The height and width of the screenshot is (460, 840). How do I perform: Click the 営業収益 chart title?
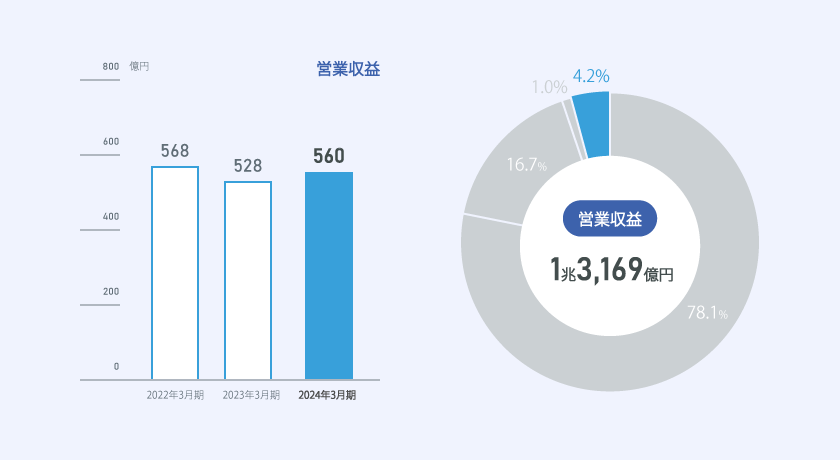click(x=348, y=69)
